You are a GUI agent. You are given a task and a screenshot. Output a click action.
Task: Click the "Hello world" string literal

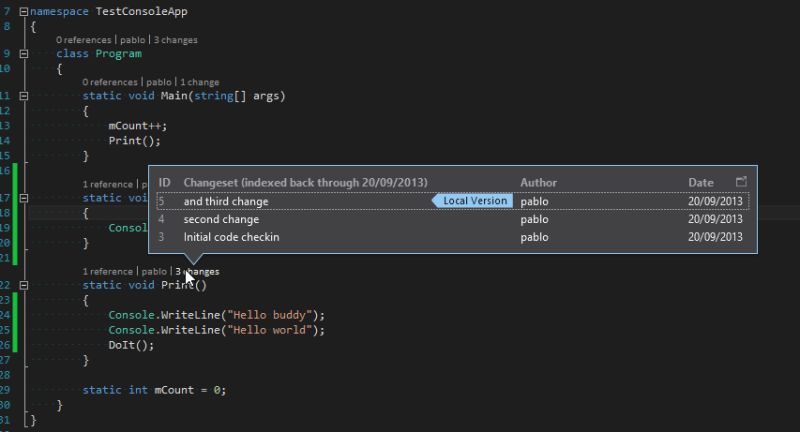(x=270, y=330)
